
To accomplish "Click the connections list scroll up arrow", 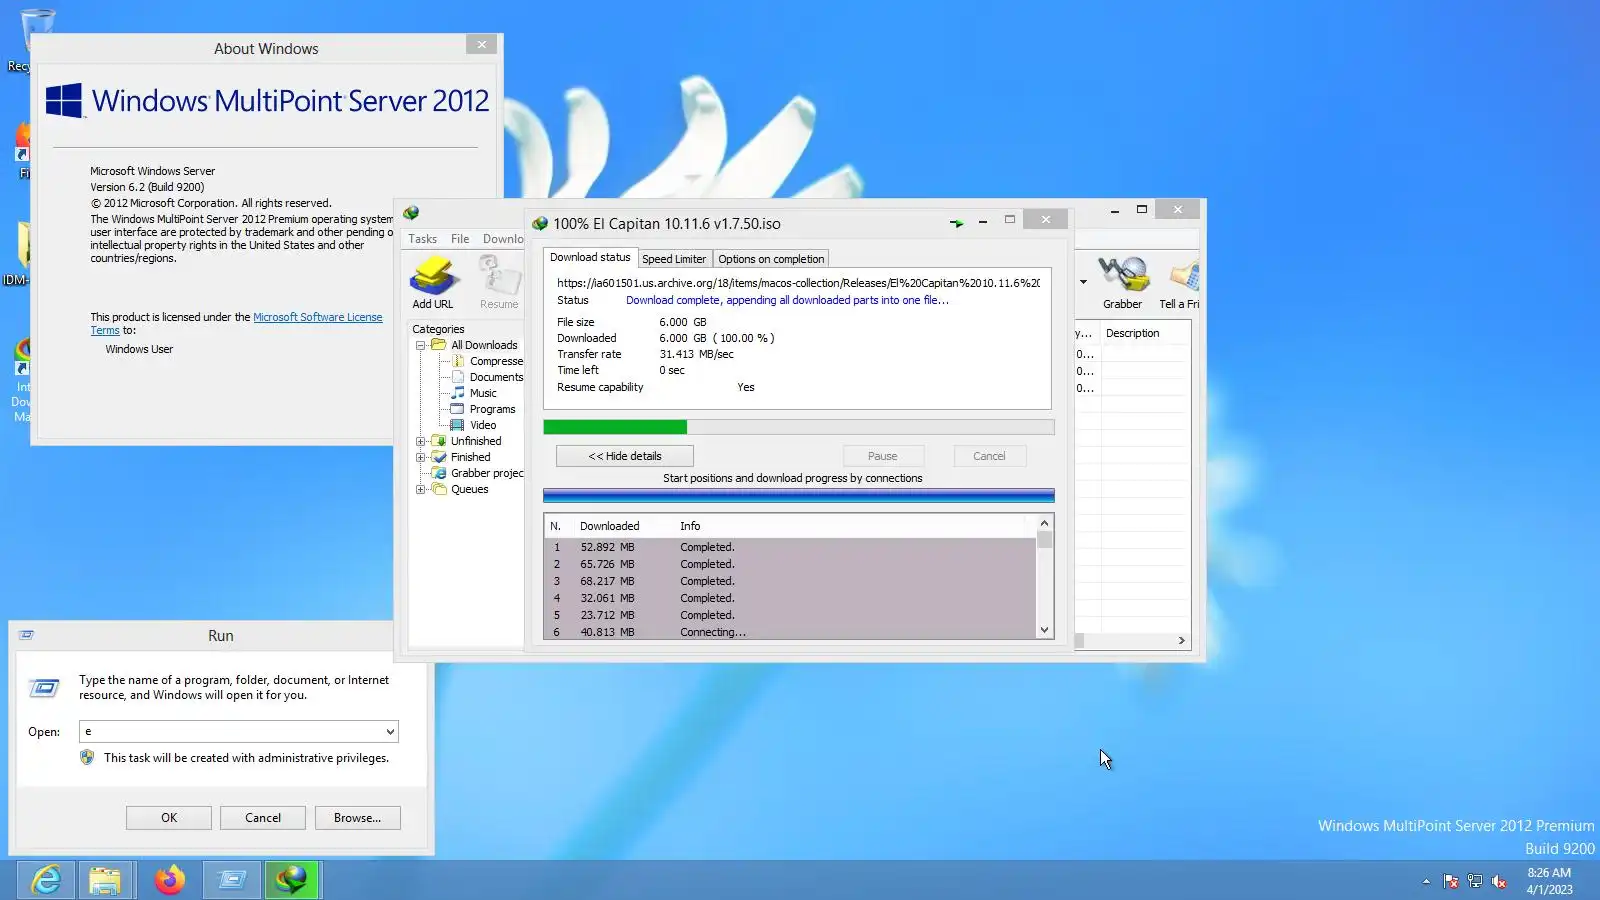I will (1044, 523).
